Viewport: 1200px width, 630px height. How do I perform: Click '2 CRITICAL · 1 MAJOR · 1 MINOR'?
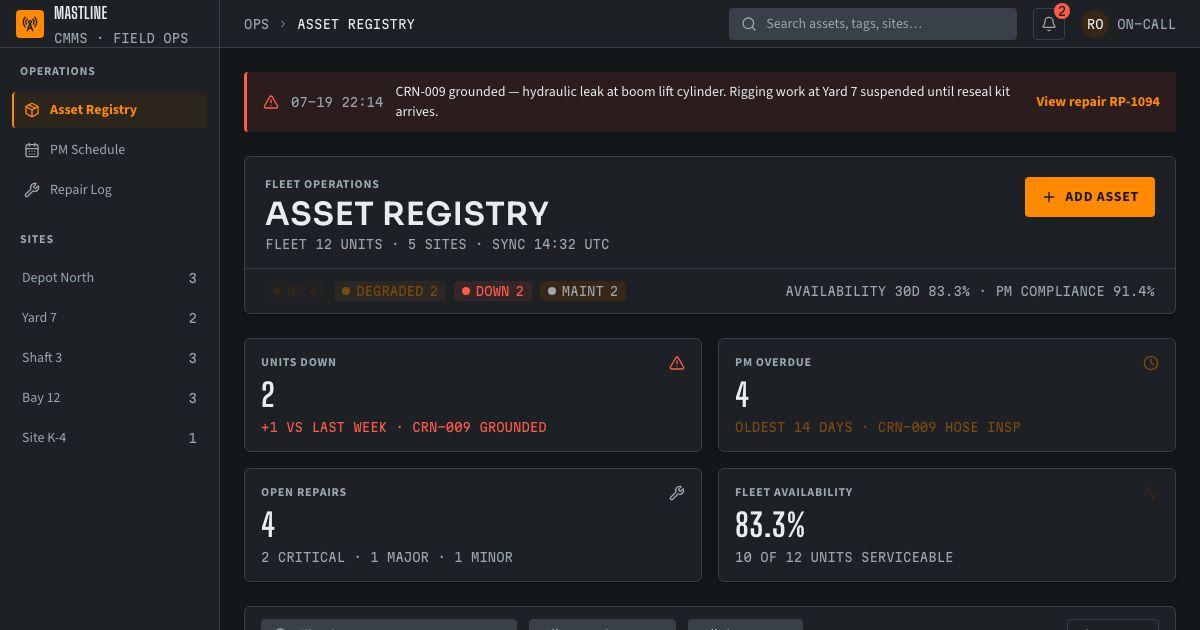point(387,557)
